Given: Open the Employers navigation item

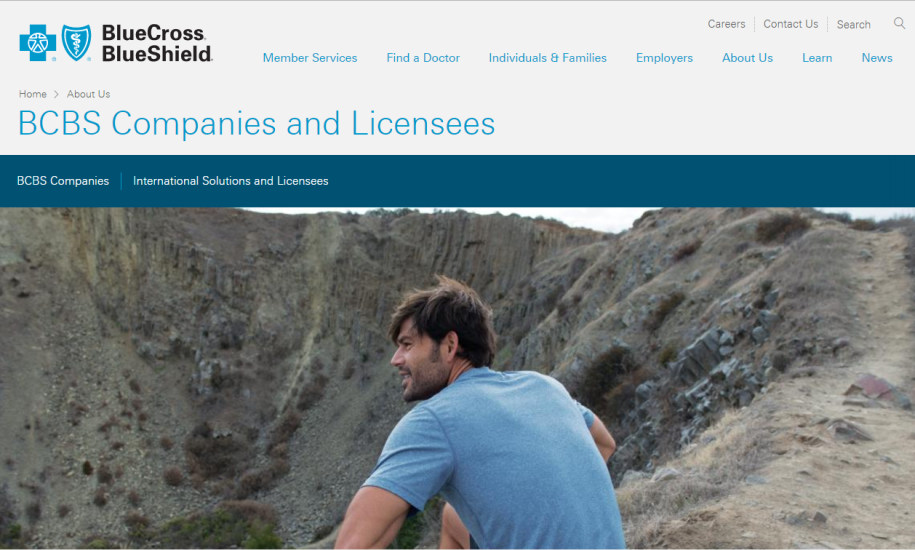Looking at the screenshot, I should pyautogui.click(x=664, y=58).
